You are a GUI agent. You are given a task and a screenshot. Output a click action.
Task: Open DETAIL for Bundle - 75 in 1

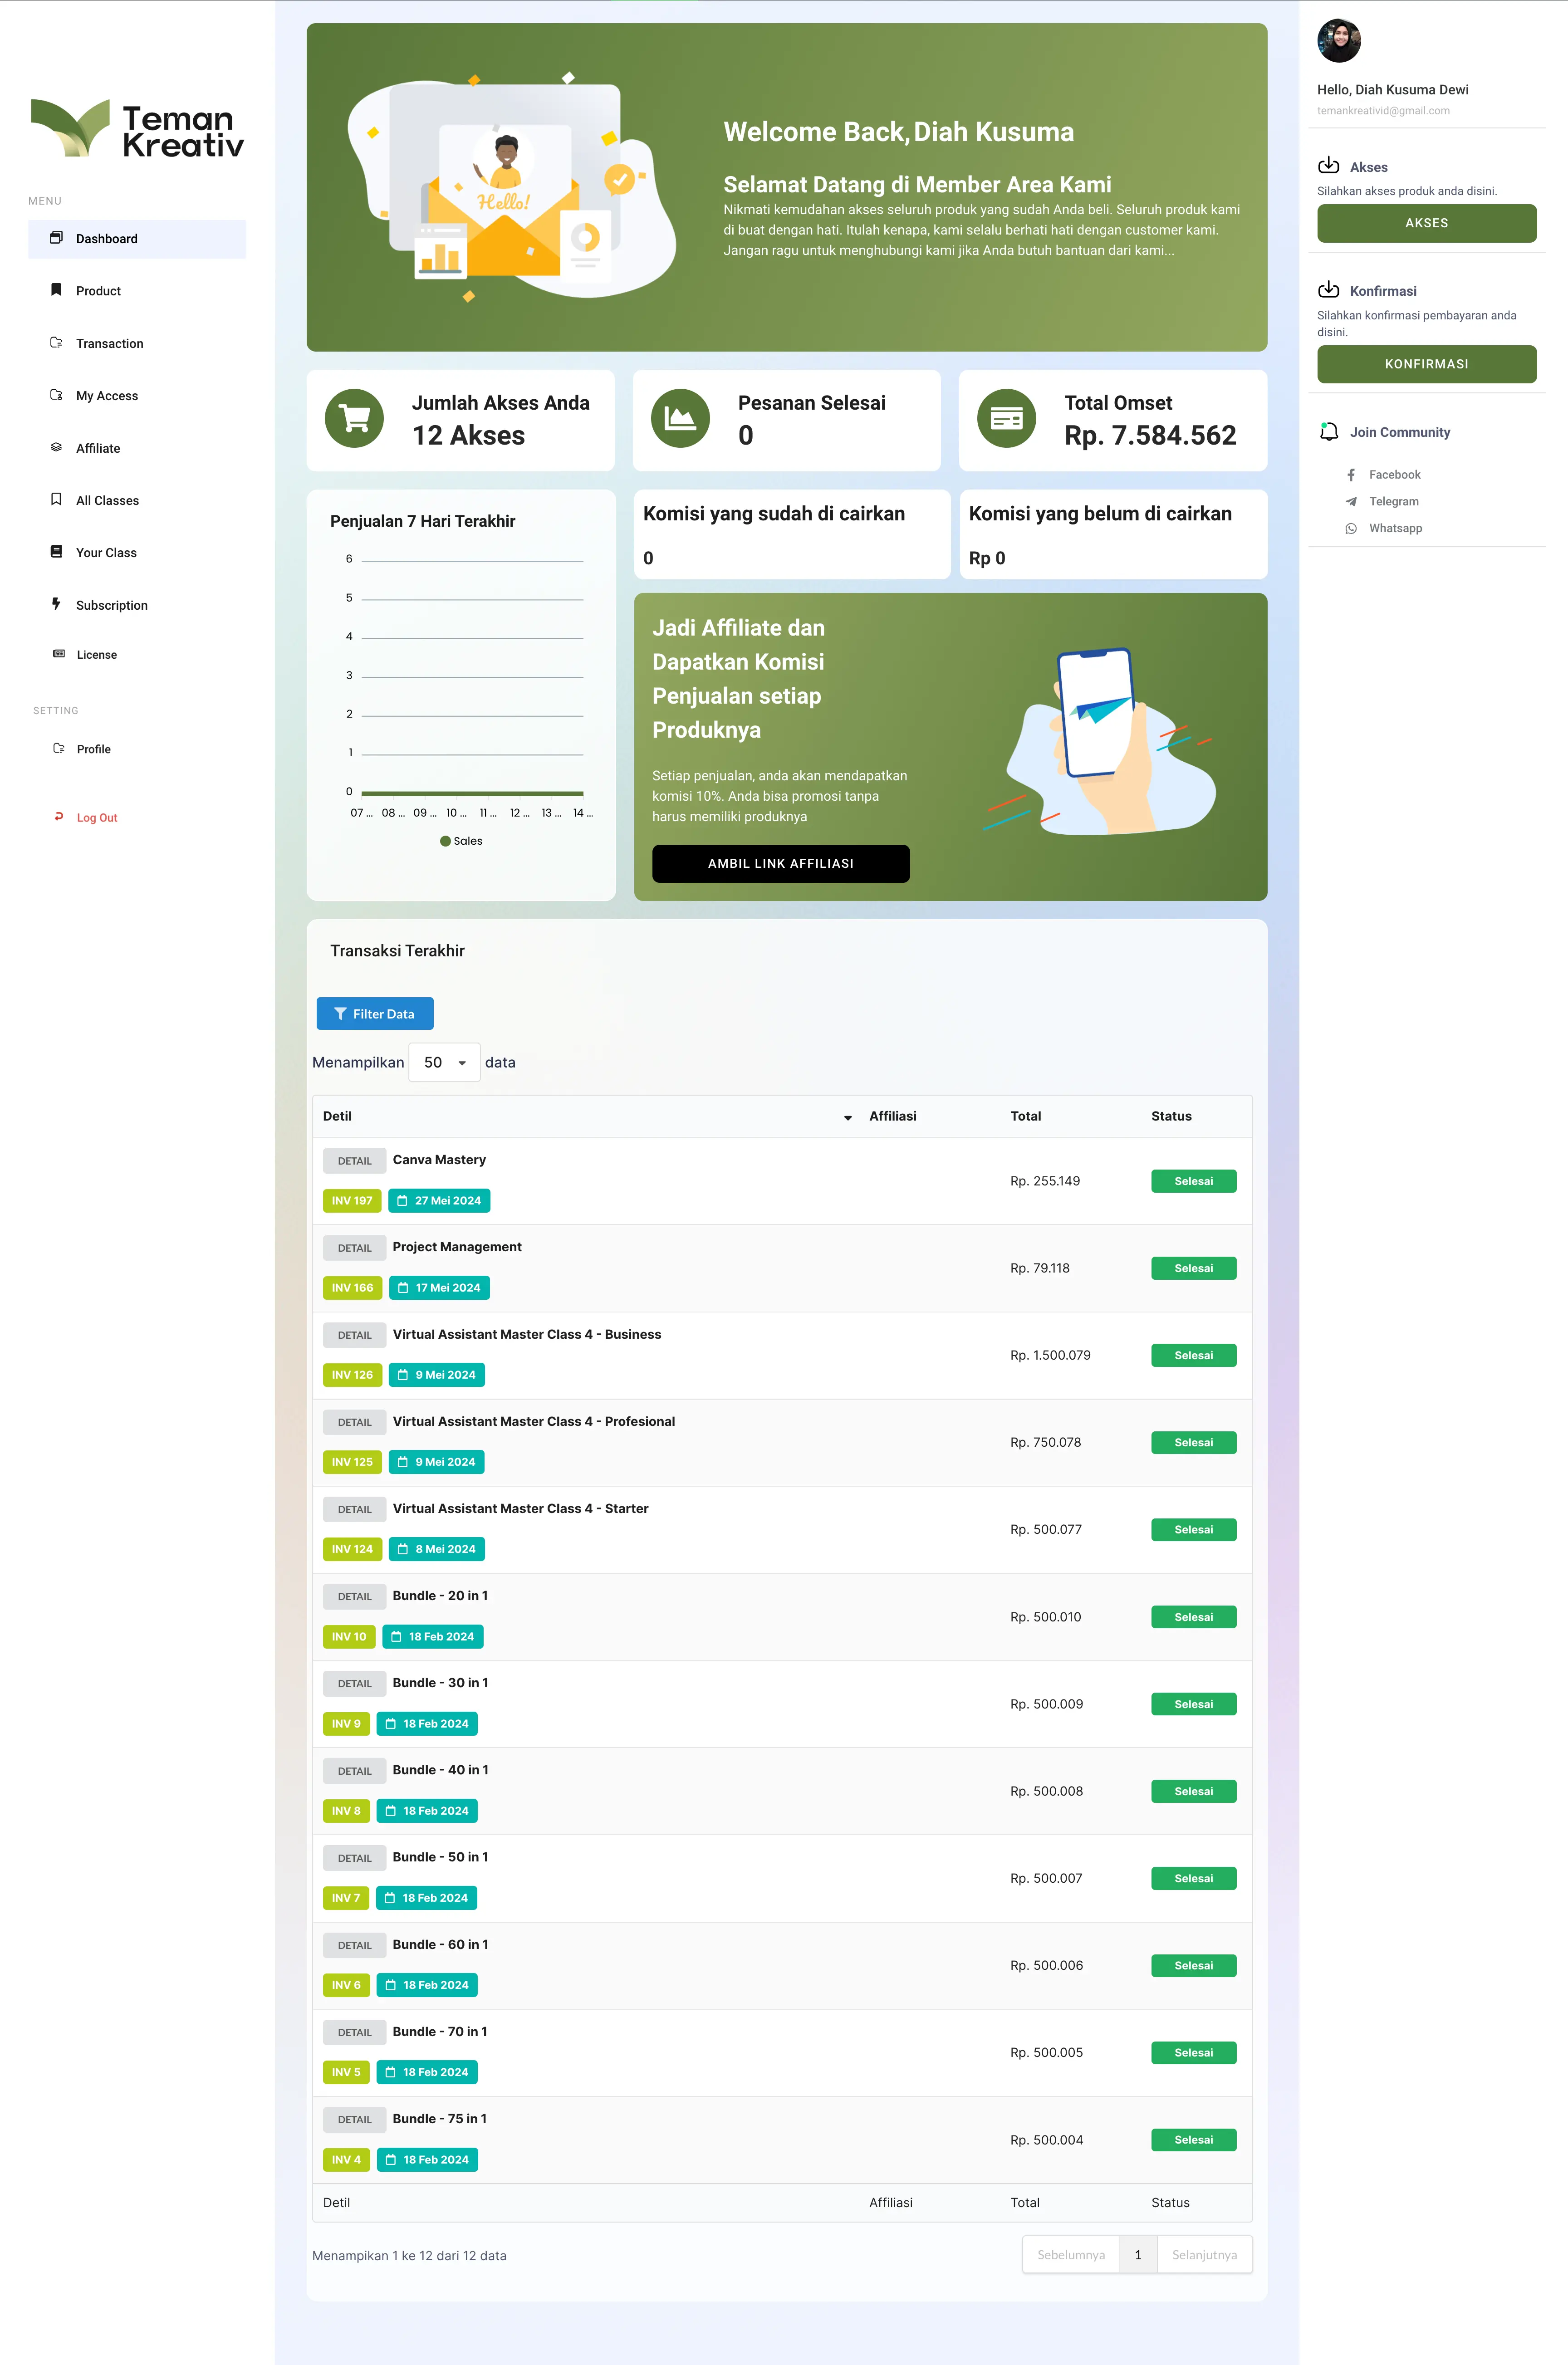(354, 2119)
